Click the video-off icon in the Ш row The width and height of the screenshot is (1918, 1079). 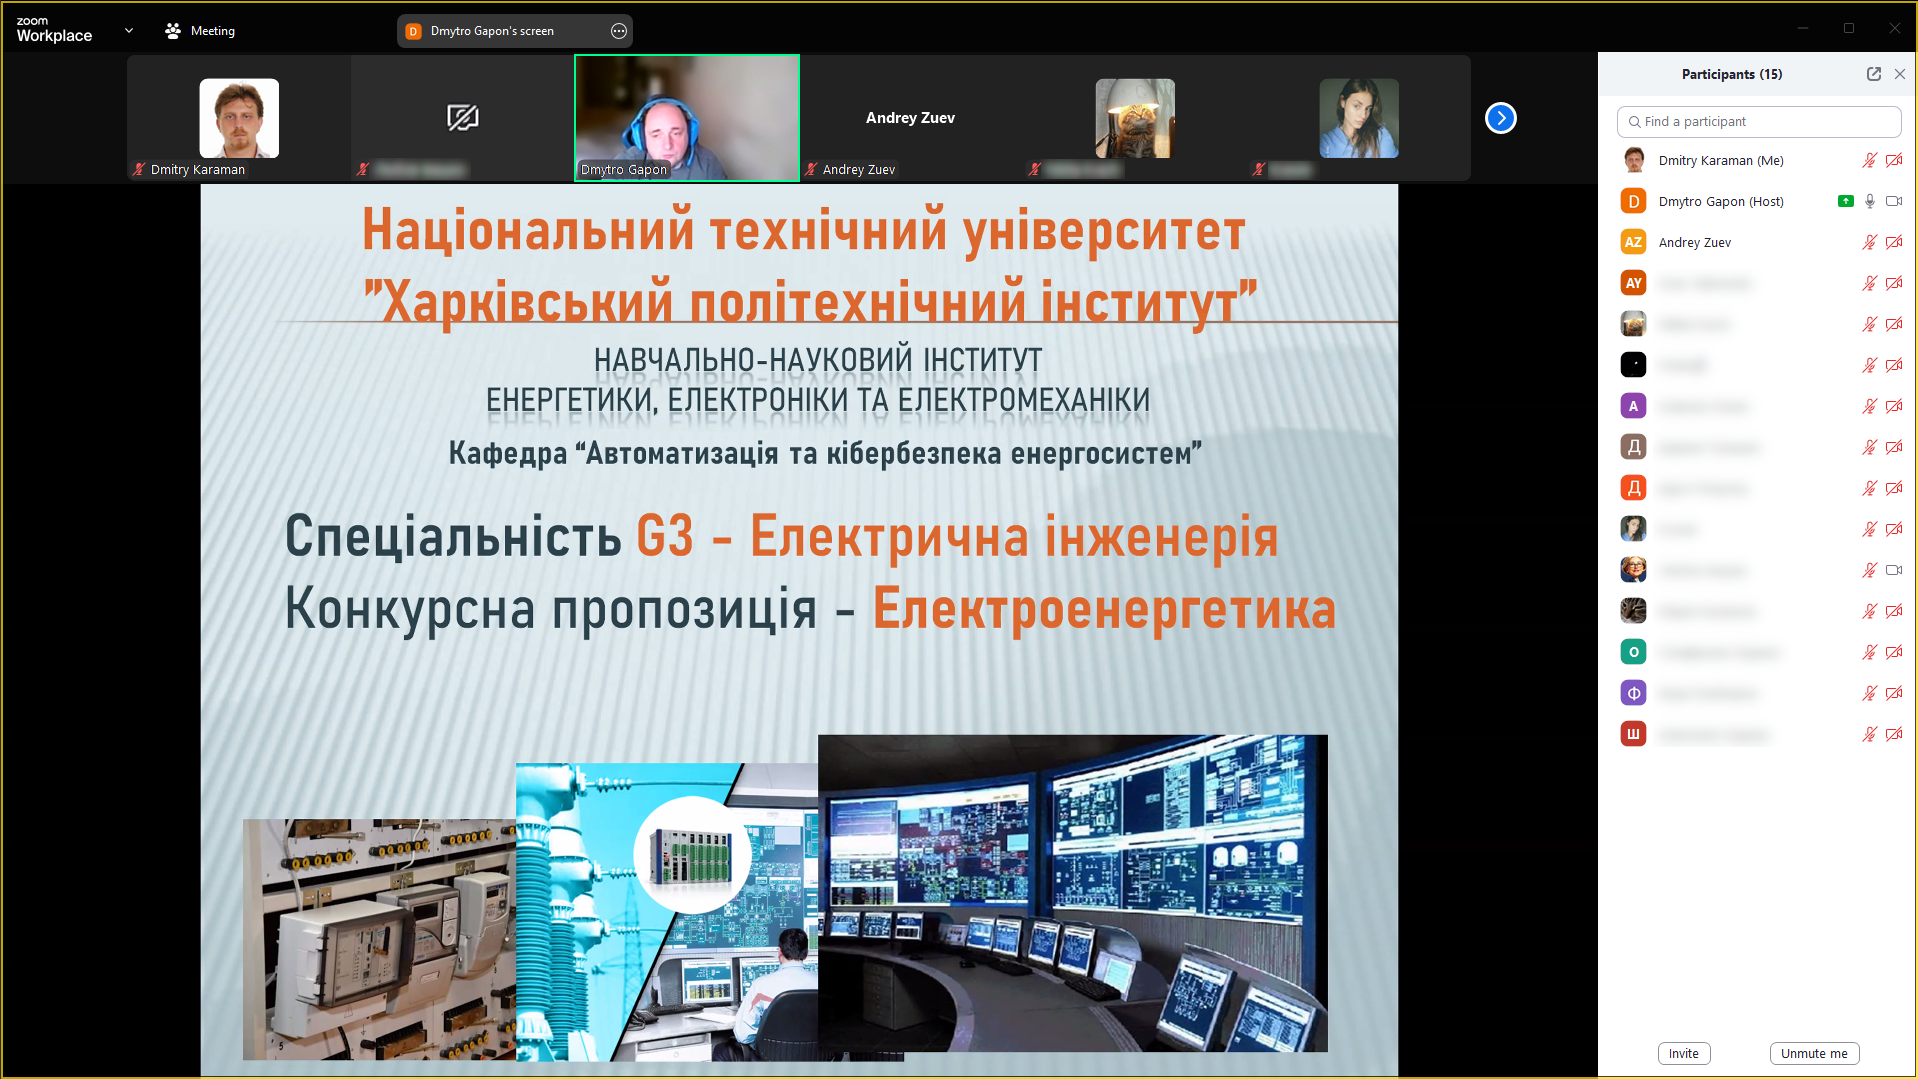(x=1894, y=734)
